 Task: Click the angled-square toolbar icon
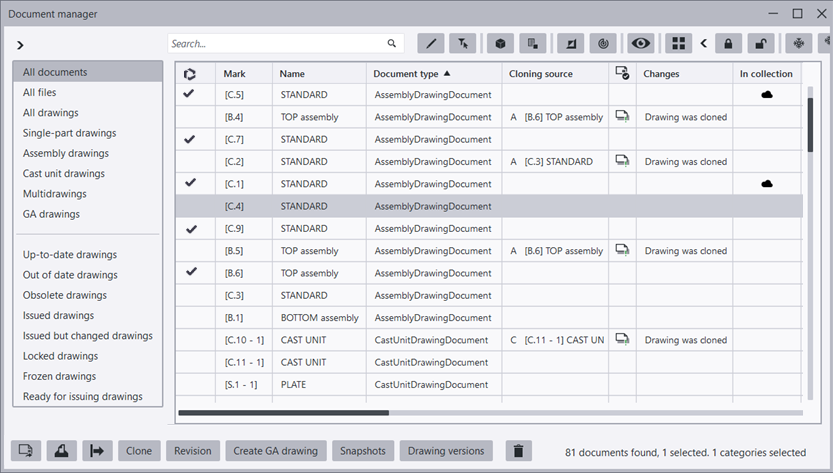pos(571,44)
